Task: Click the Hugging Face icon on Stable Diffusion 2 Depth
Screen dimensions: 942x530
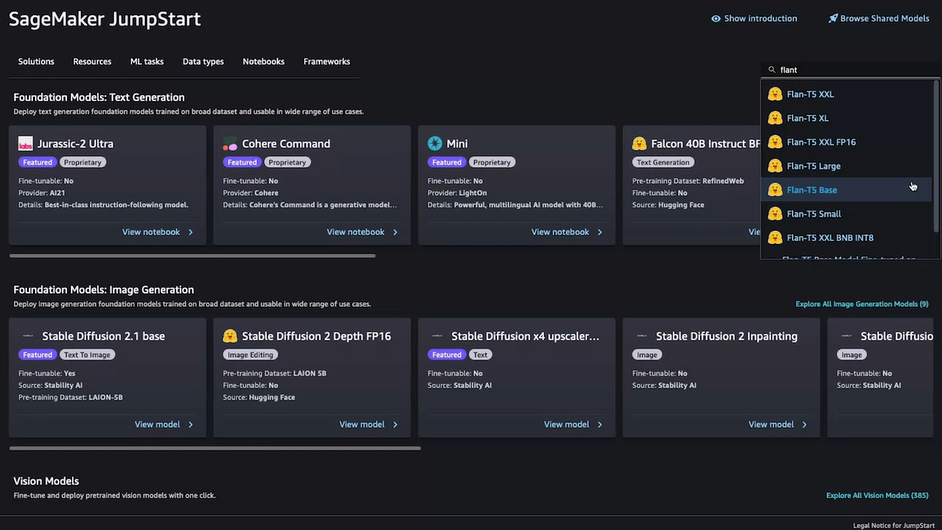Action: click(230, 336)
